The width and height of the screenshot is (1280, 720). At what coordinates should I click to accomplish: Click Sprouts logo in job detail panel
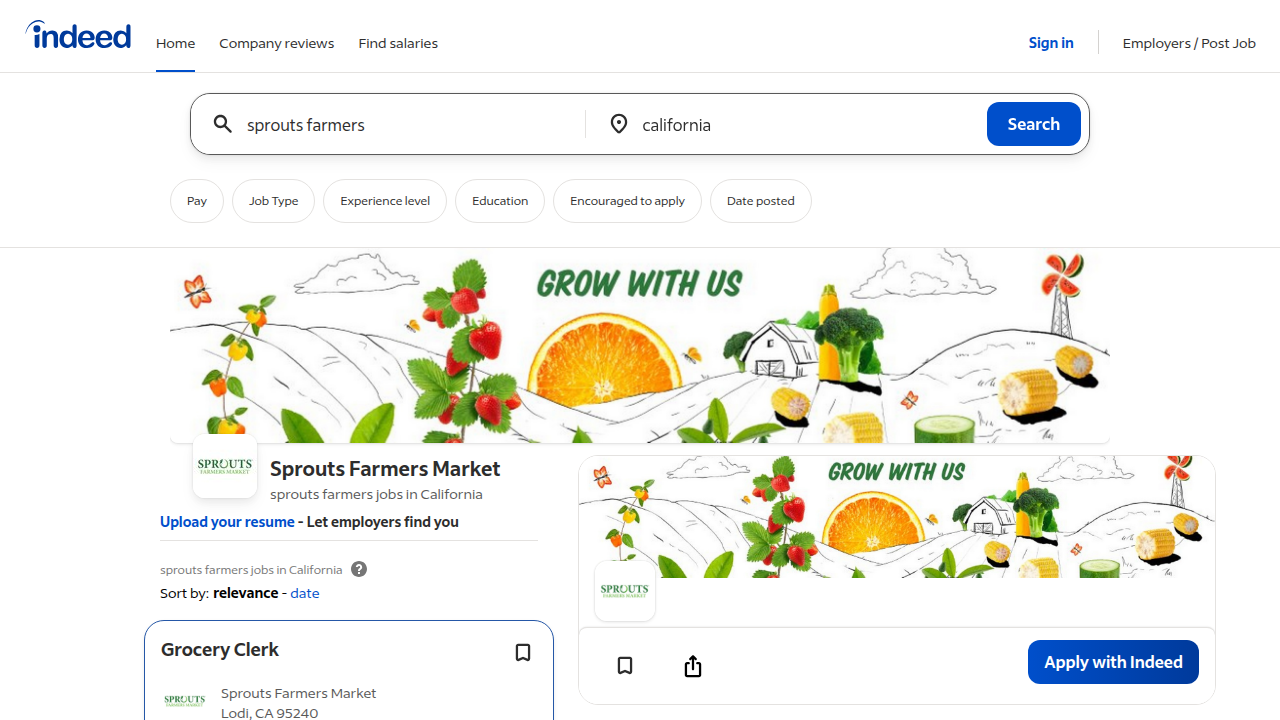[x=625, y=590]
